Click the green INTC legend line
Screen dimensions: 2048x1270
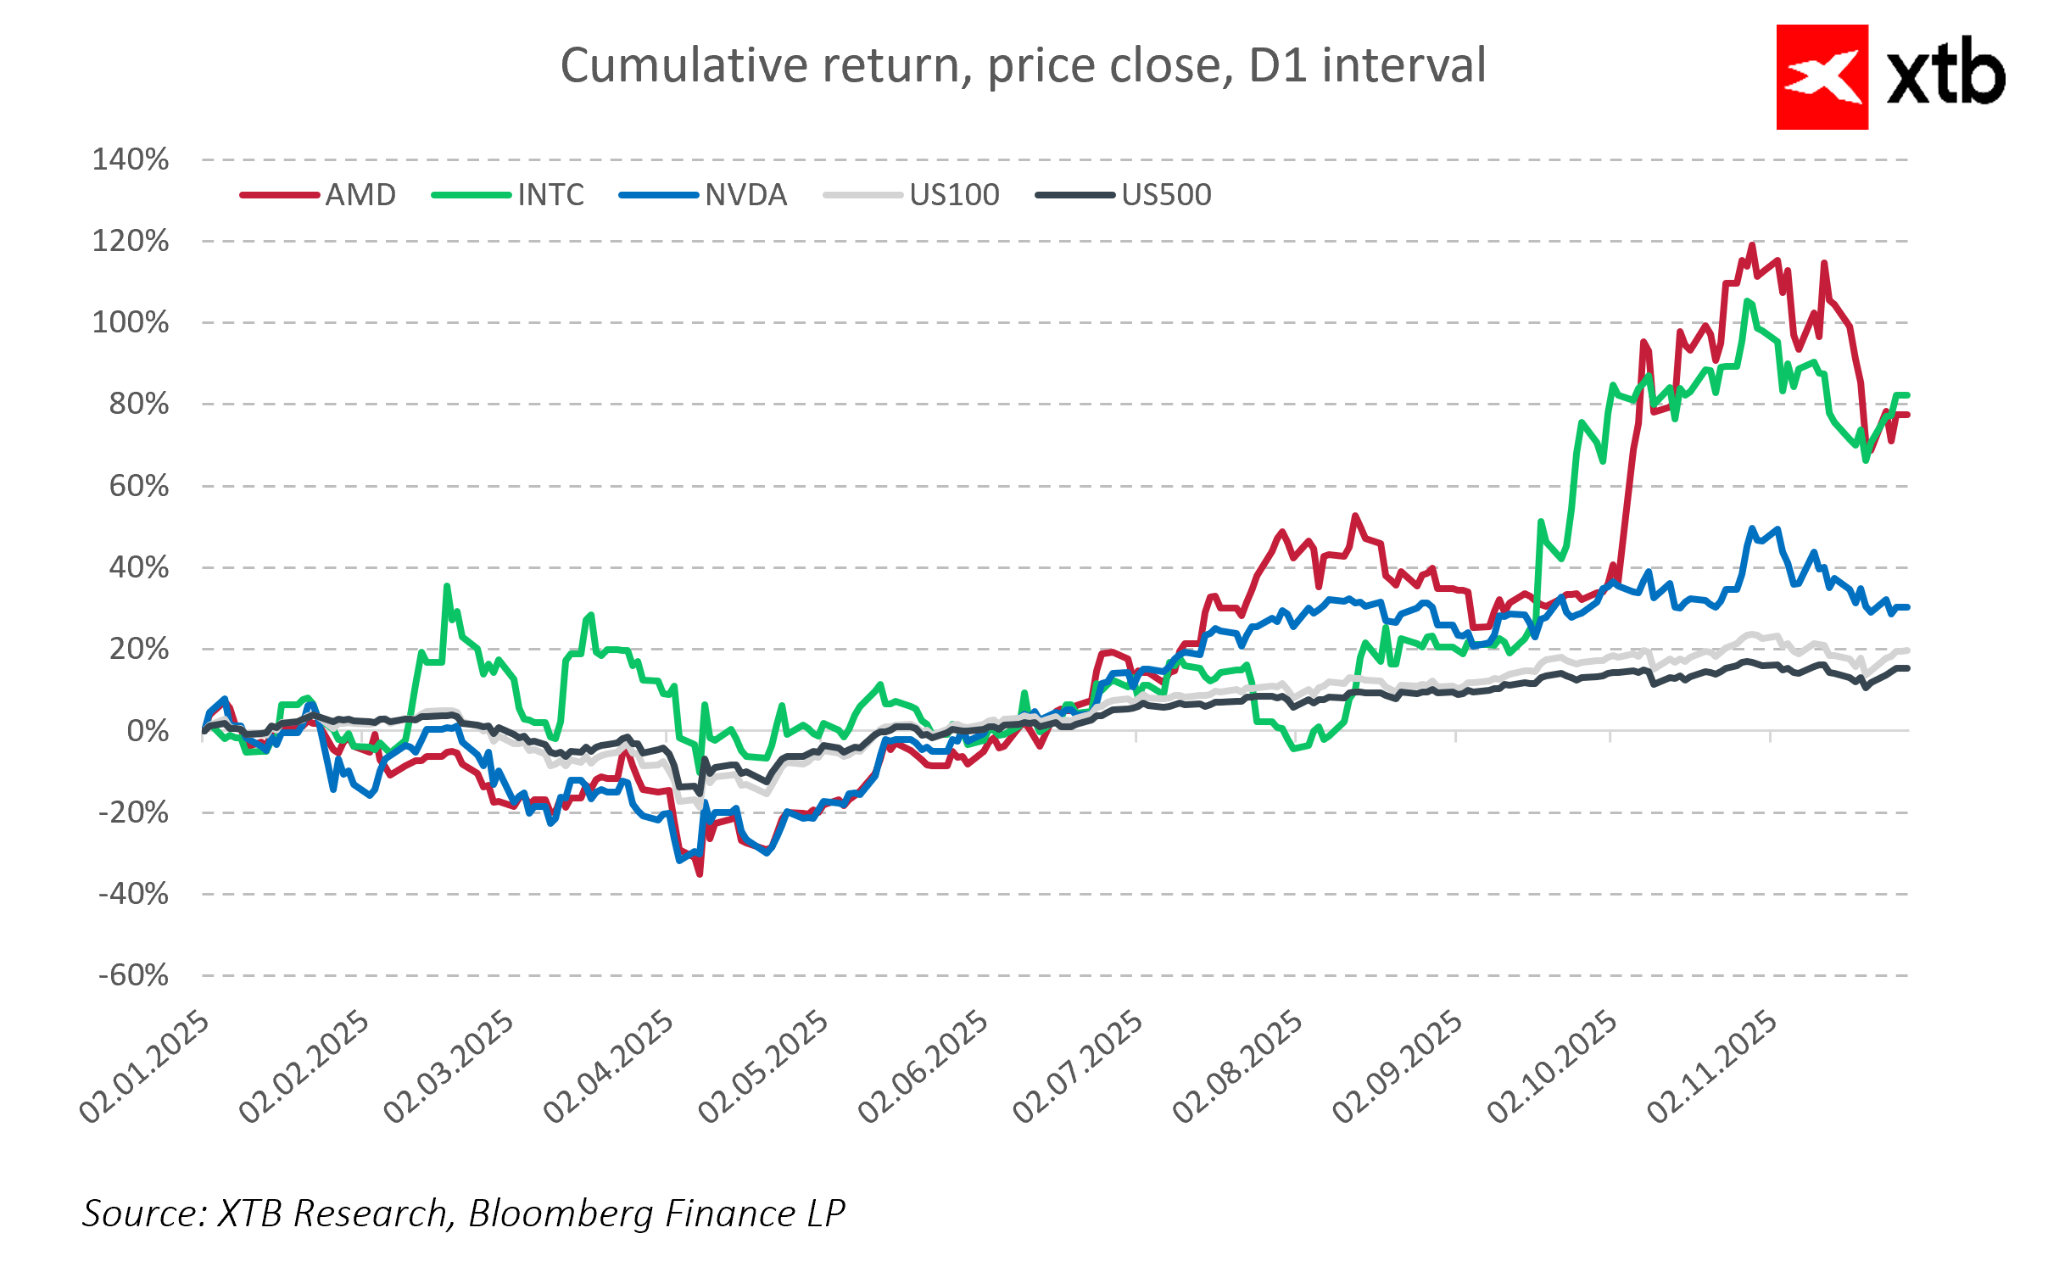tap(471, 195)
